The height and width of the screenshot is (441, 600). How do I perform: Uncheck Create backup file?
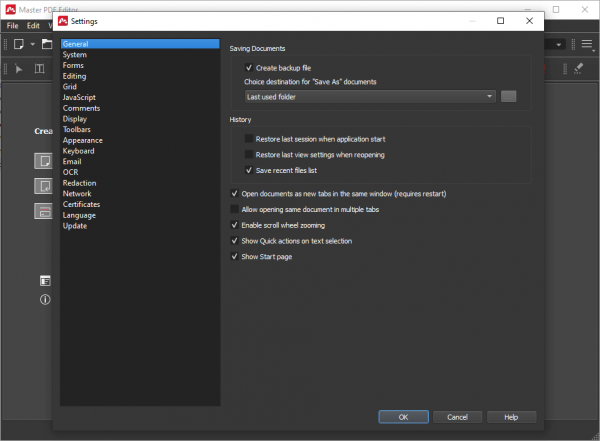pyautogui.click(x=249, y=67)
